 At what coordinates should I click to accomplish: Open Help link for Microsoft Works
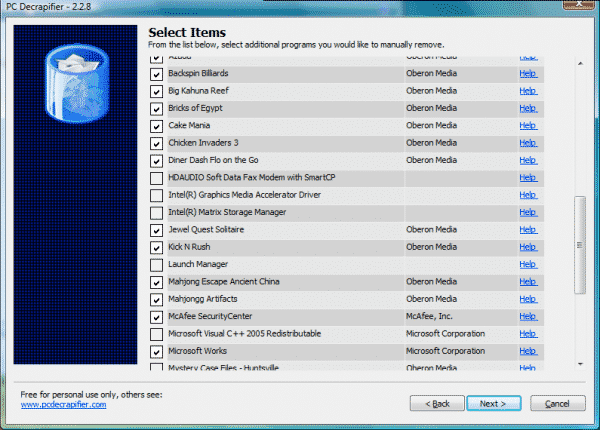coord(527,352)
